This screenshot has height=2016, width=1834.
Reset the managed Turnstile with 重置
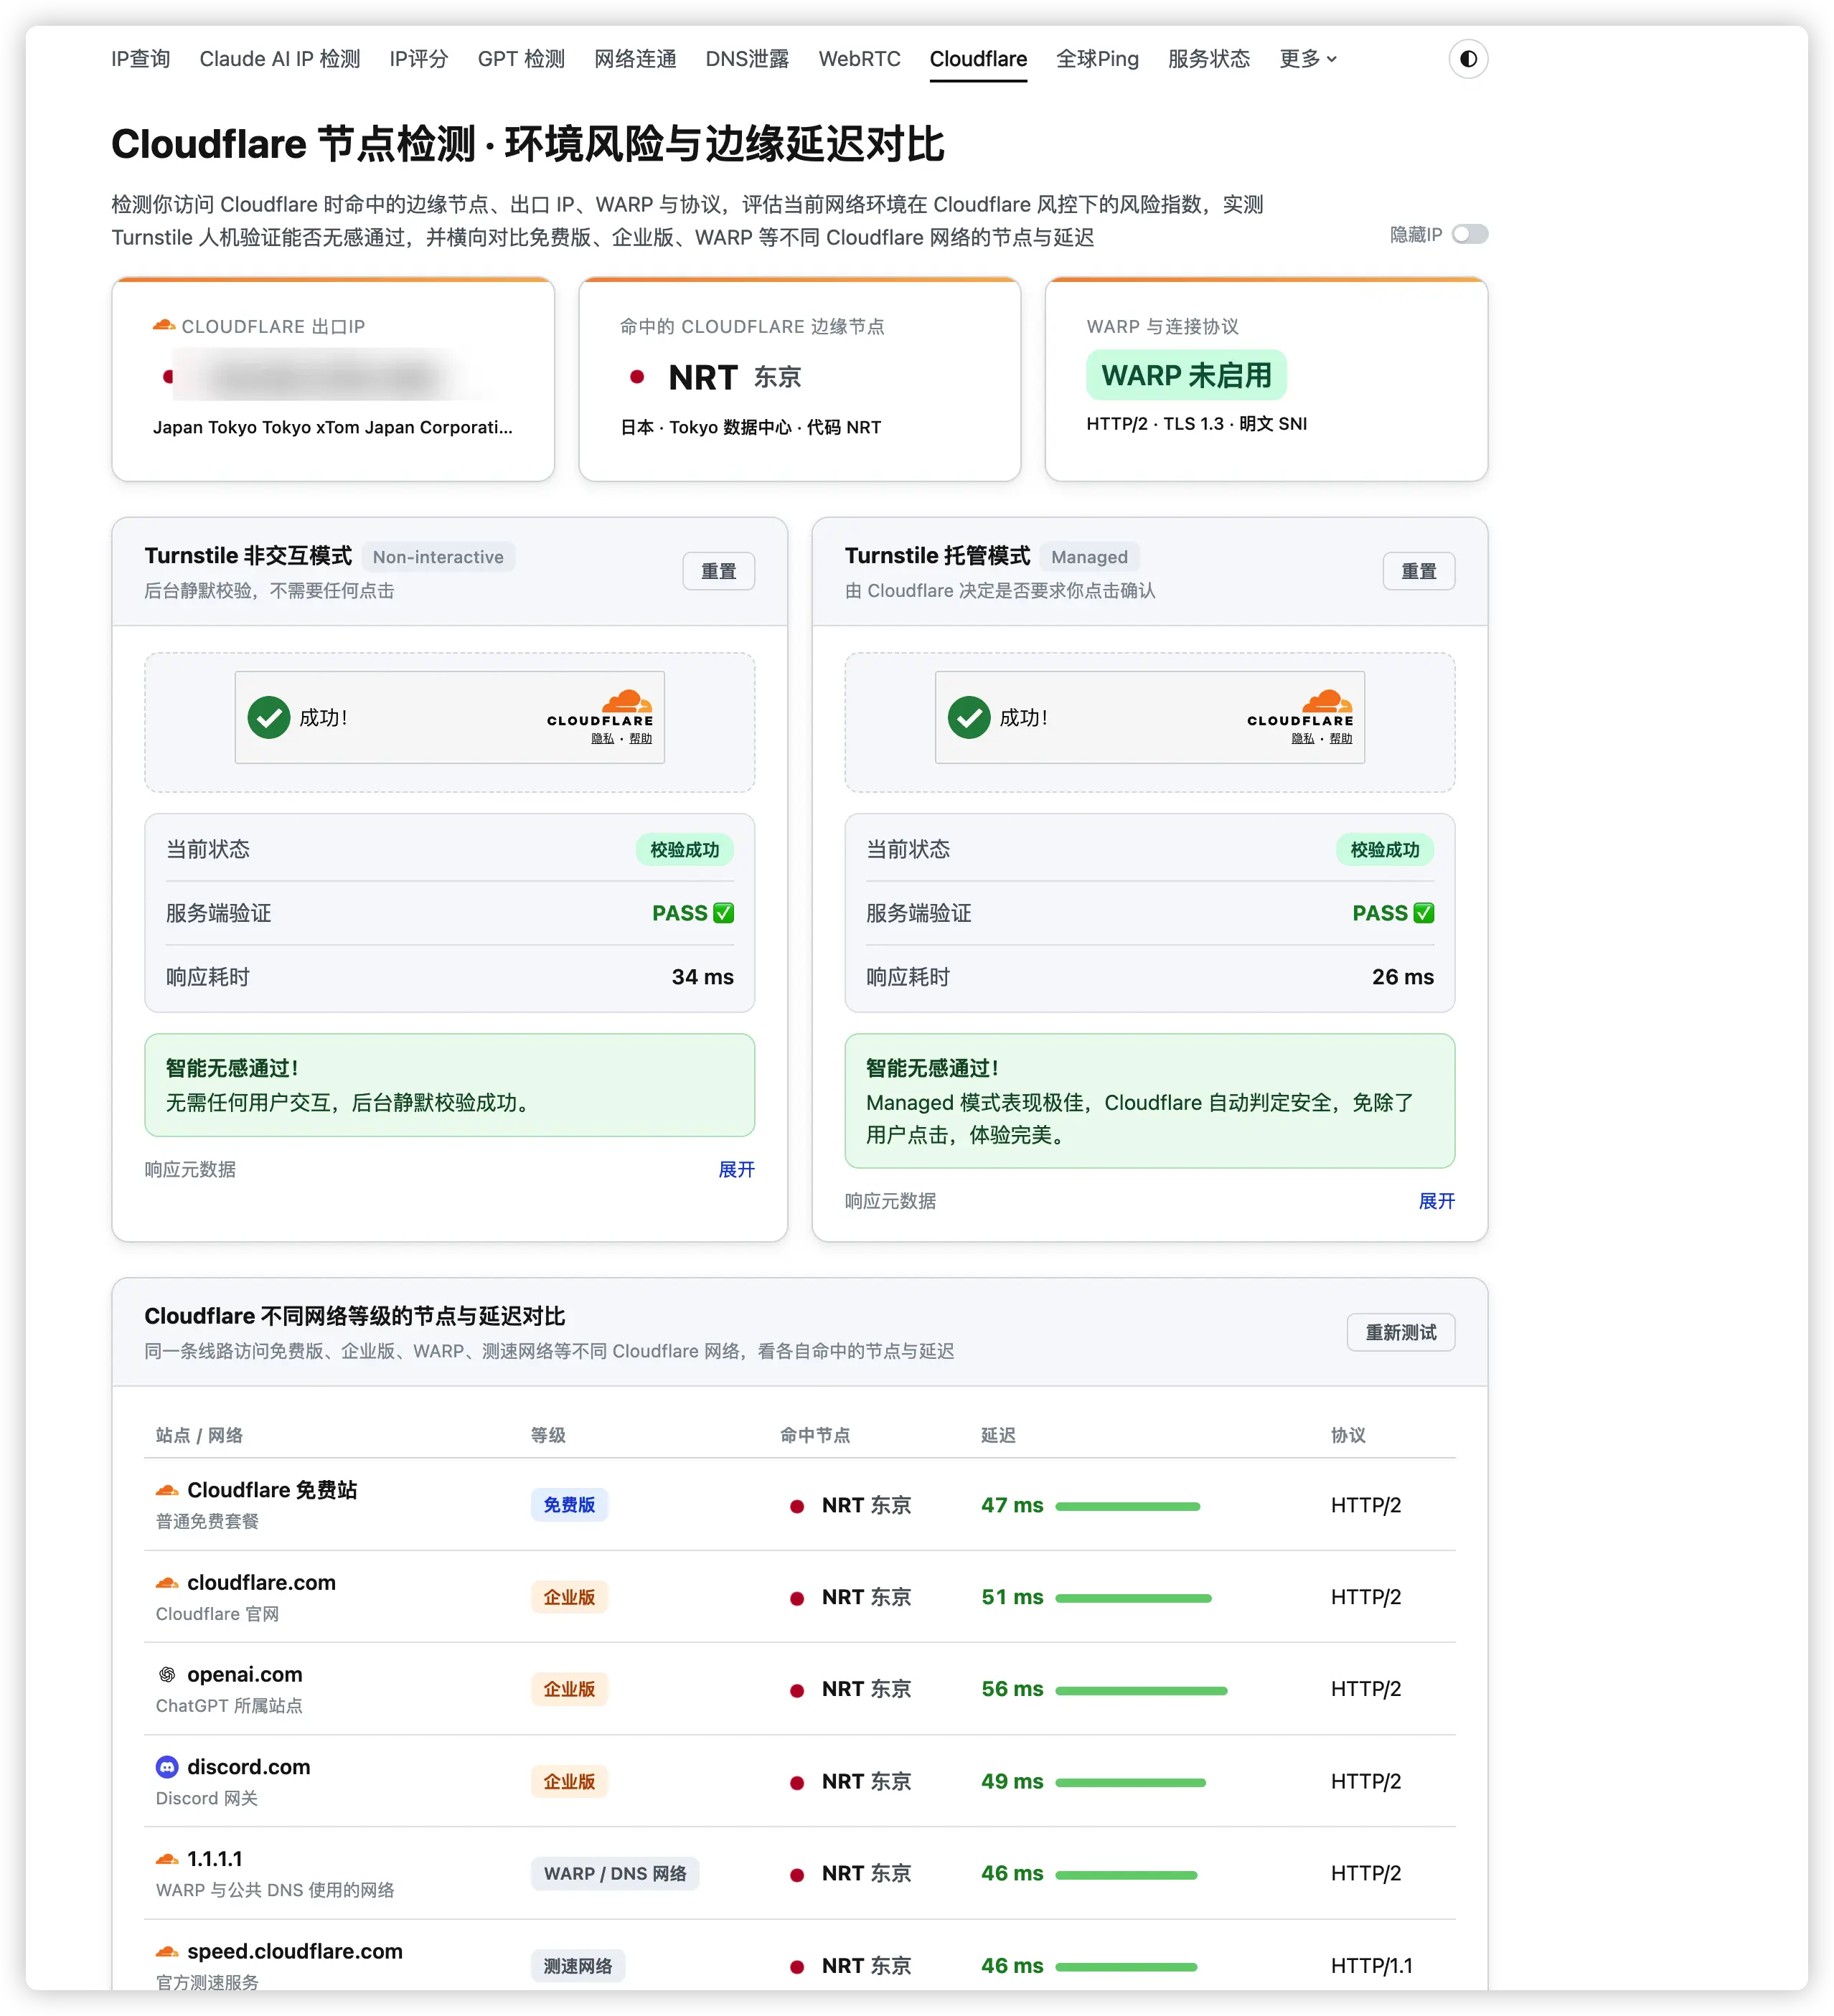1418,571
